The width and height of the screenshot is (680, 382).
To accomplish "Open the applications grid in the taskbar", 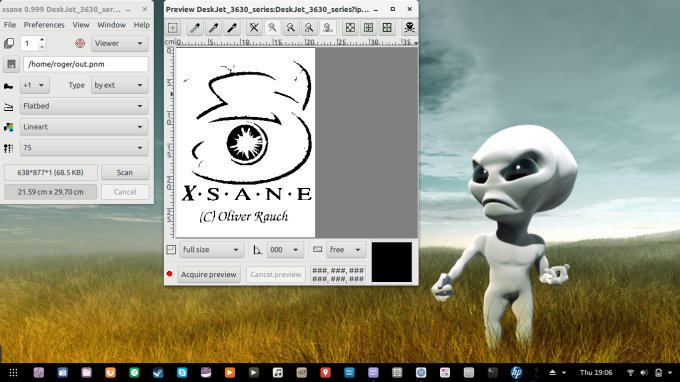I will pyautogui.click(x=13, y=372).
